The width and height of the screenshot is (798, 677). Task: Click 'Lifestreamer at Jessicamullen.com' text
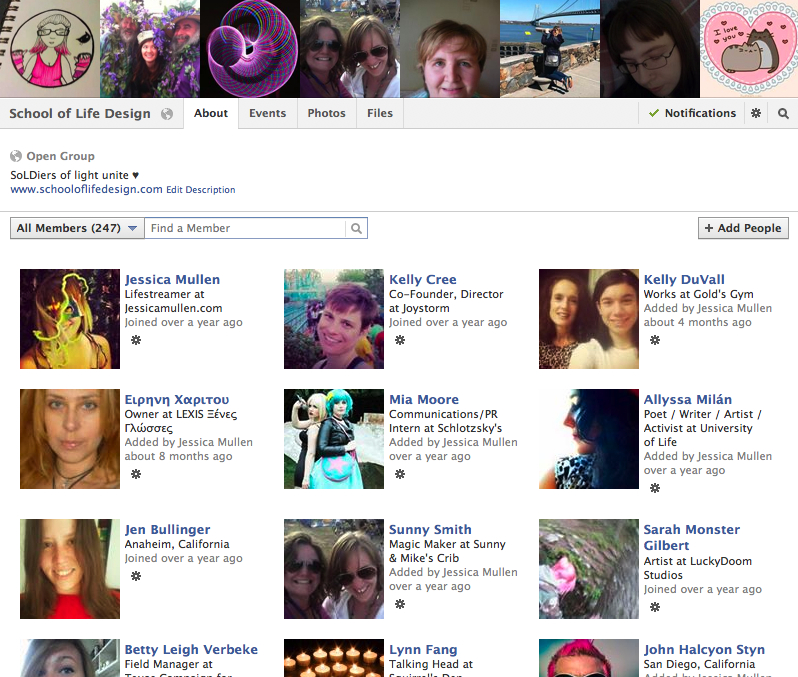point(174,301)
